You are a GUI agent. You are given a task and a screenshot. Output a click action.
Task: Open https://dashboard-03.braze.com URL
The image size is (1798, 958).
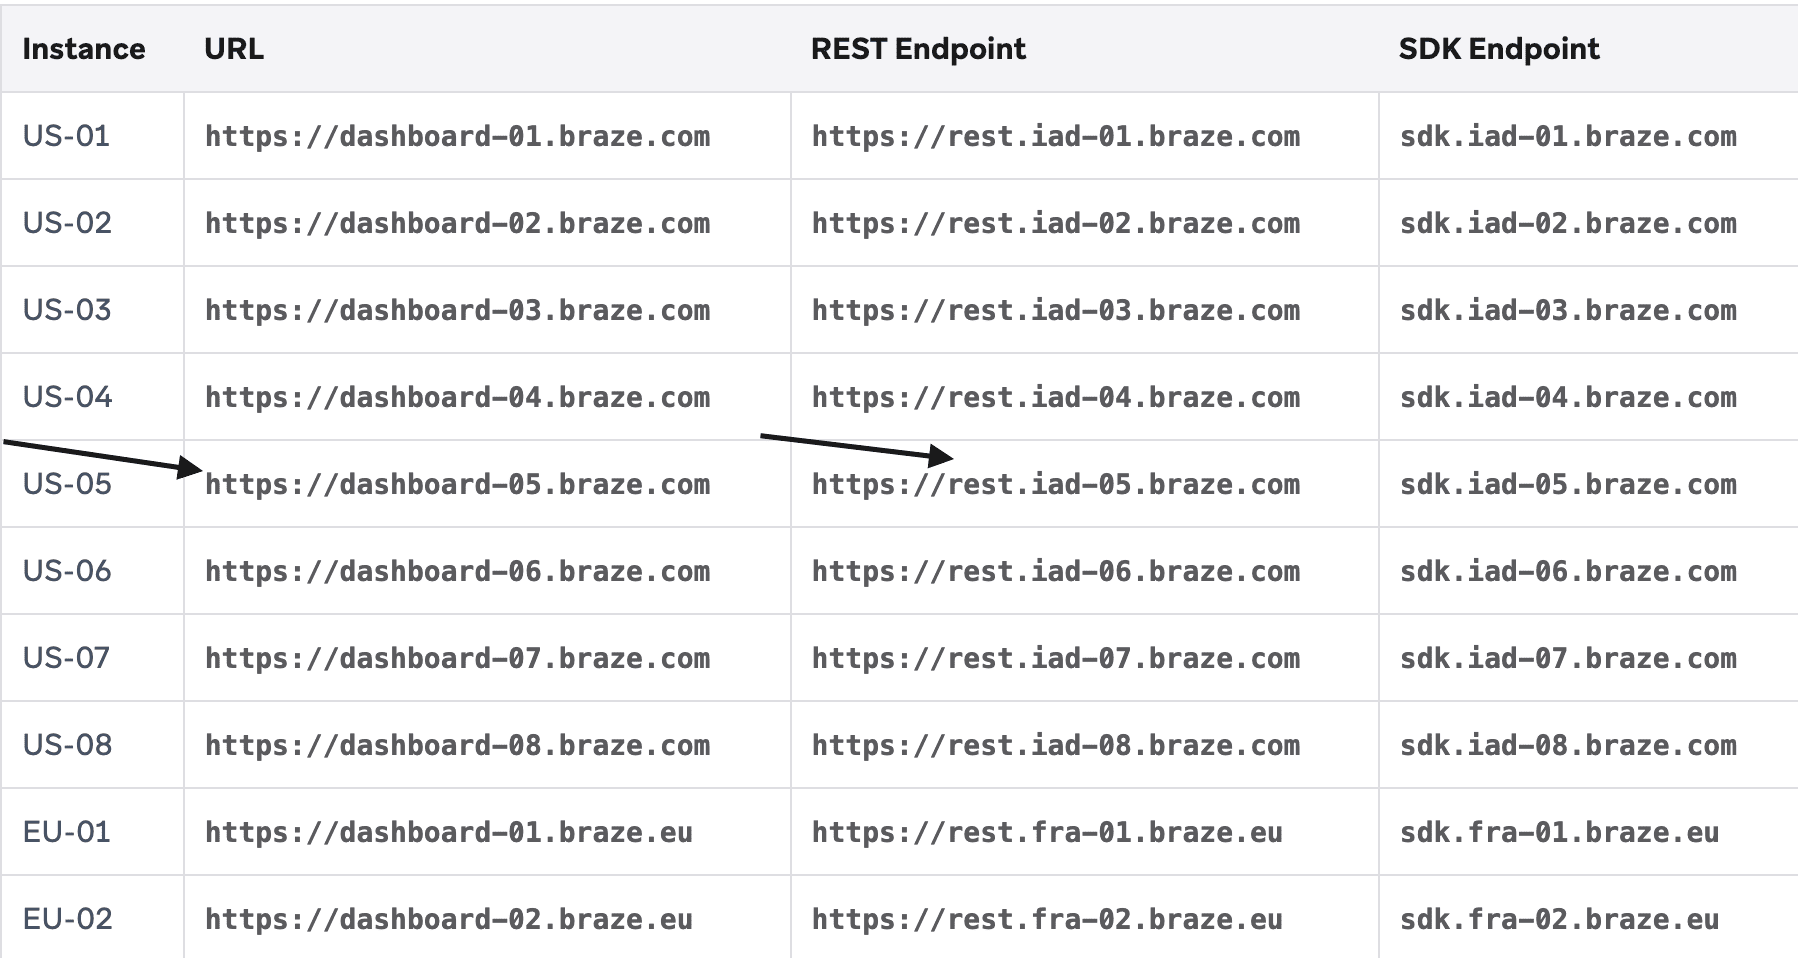pos(458,310)
